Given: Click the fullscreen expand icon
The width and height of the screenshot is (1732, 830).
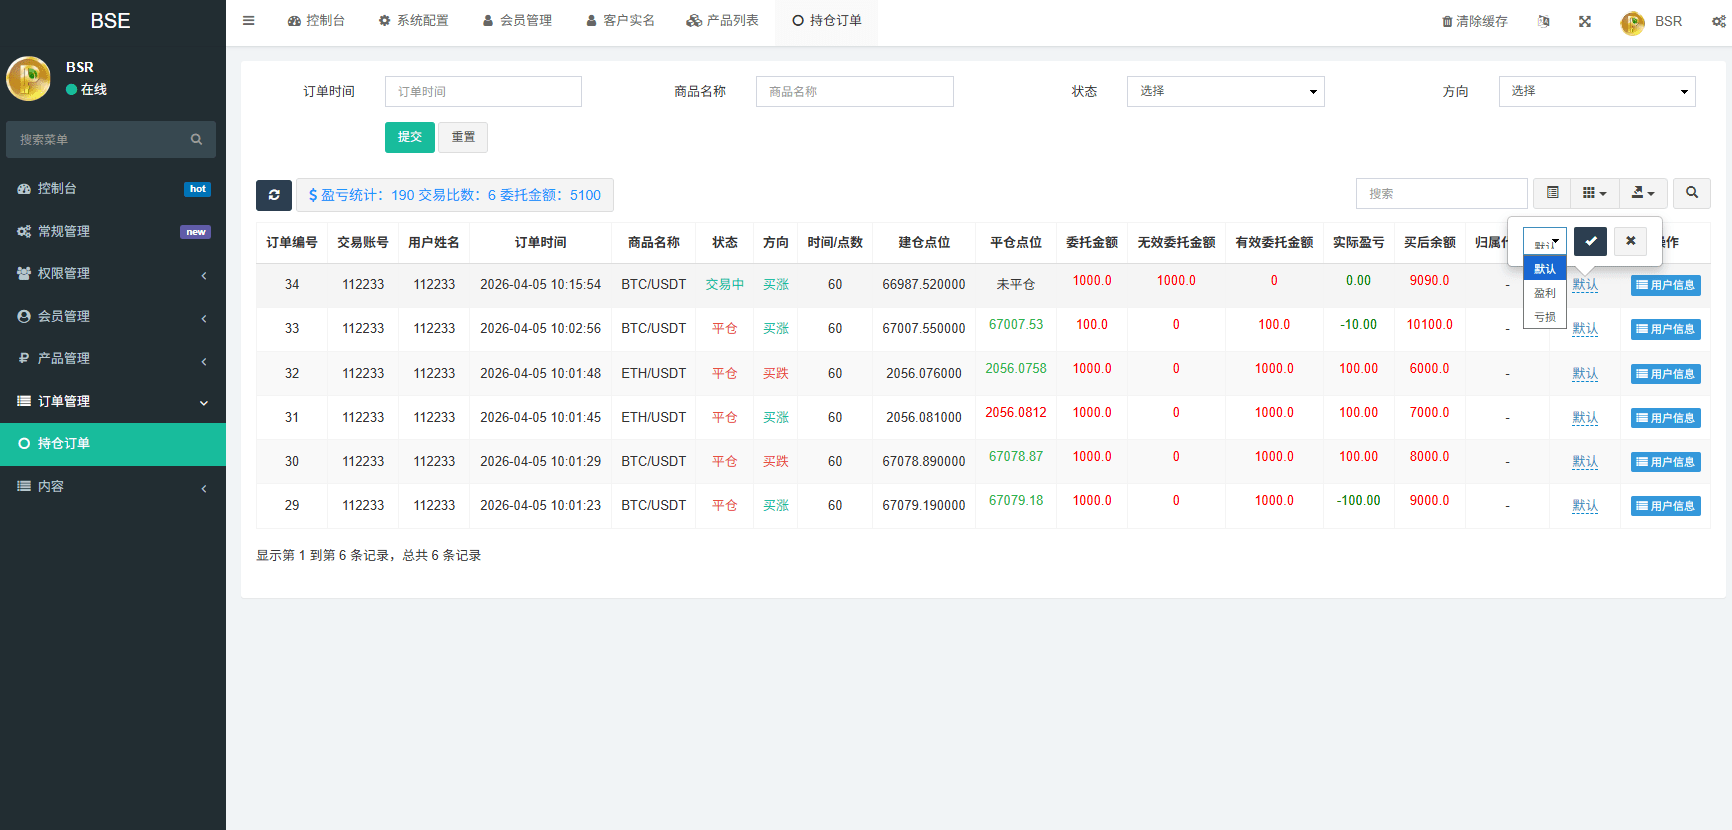Looking at the screenshot, I should coord(1585,21).
